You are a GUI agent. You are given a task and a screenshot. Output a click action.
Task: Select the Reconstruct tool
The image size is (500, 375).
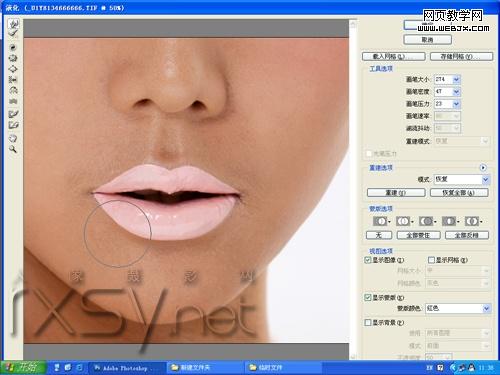13,33
